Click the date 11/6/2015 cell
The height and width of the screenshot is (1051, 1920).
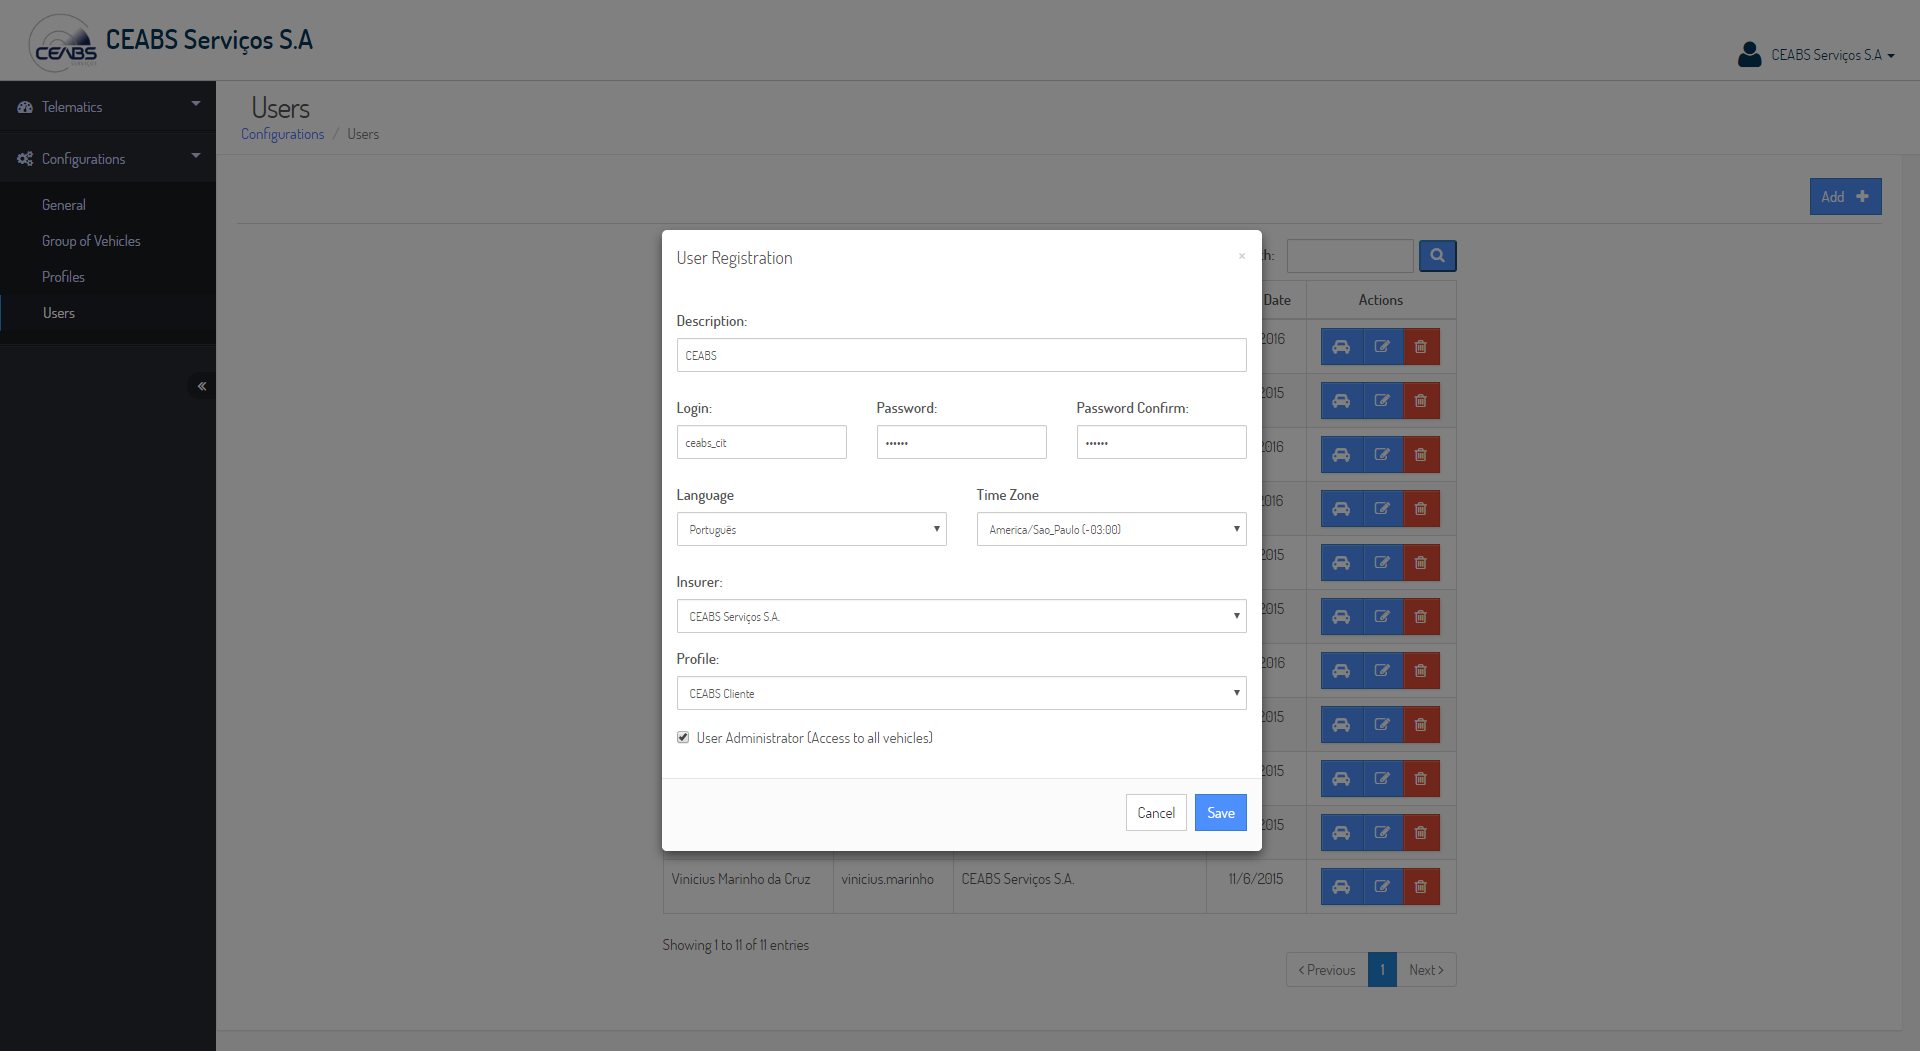click(1255, 879)
